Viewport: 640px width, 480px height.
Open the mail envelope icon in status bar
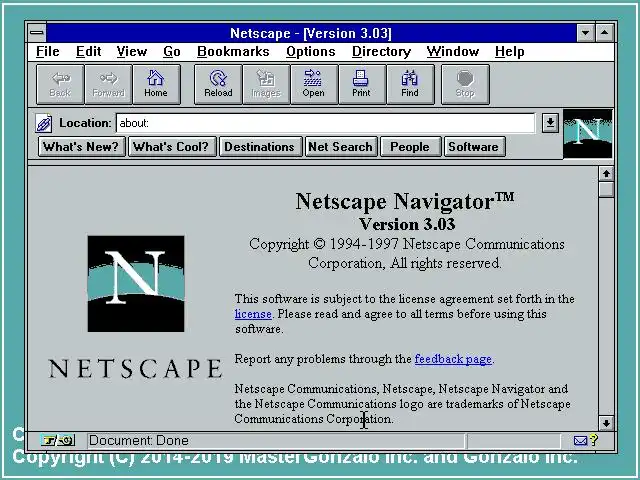(580, 441)
